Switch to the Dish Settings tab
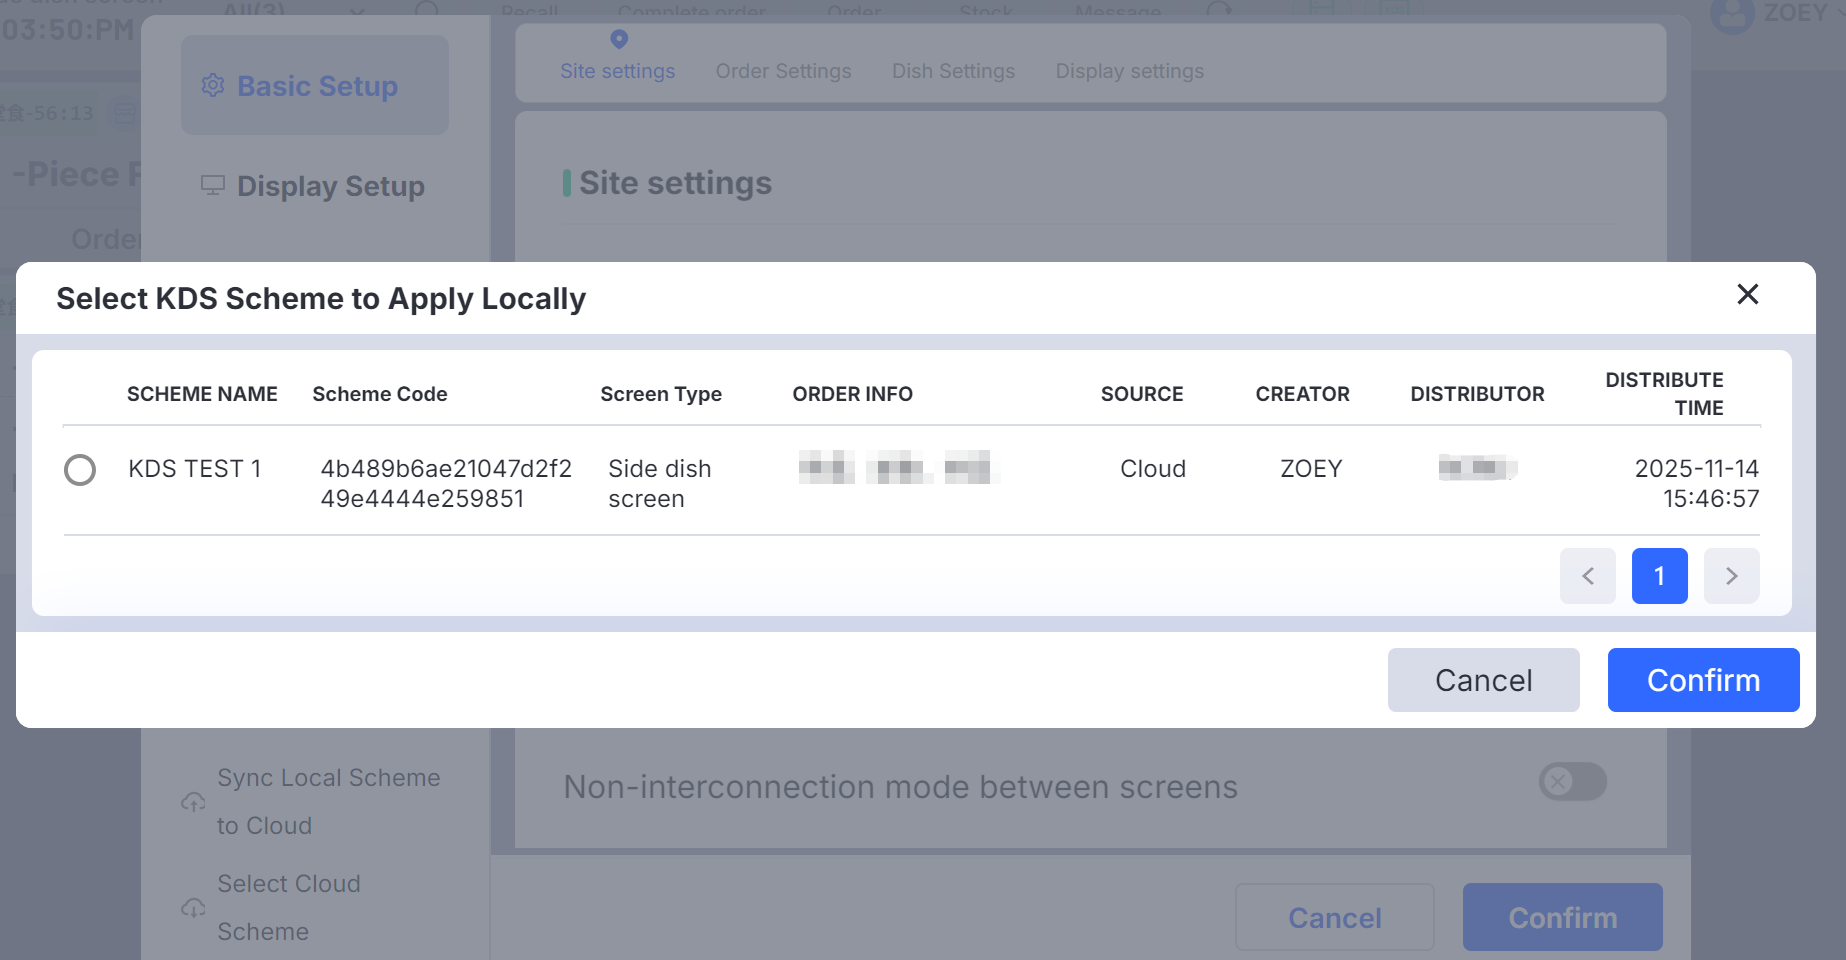Screen dimensions: 1846x960 tap(953, 72)
